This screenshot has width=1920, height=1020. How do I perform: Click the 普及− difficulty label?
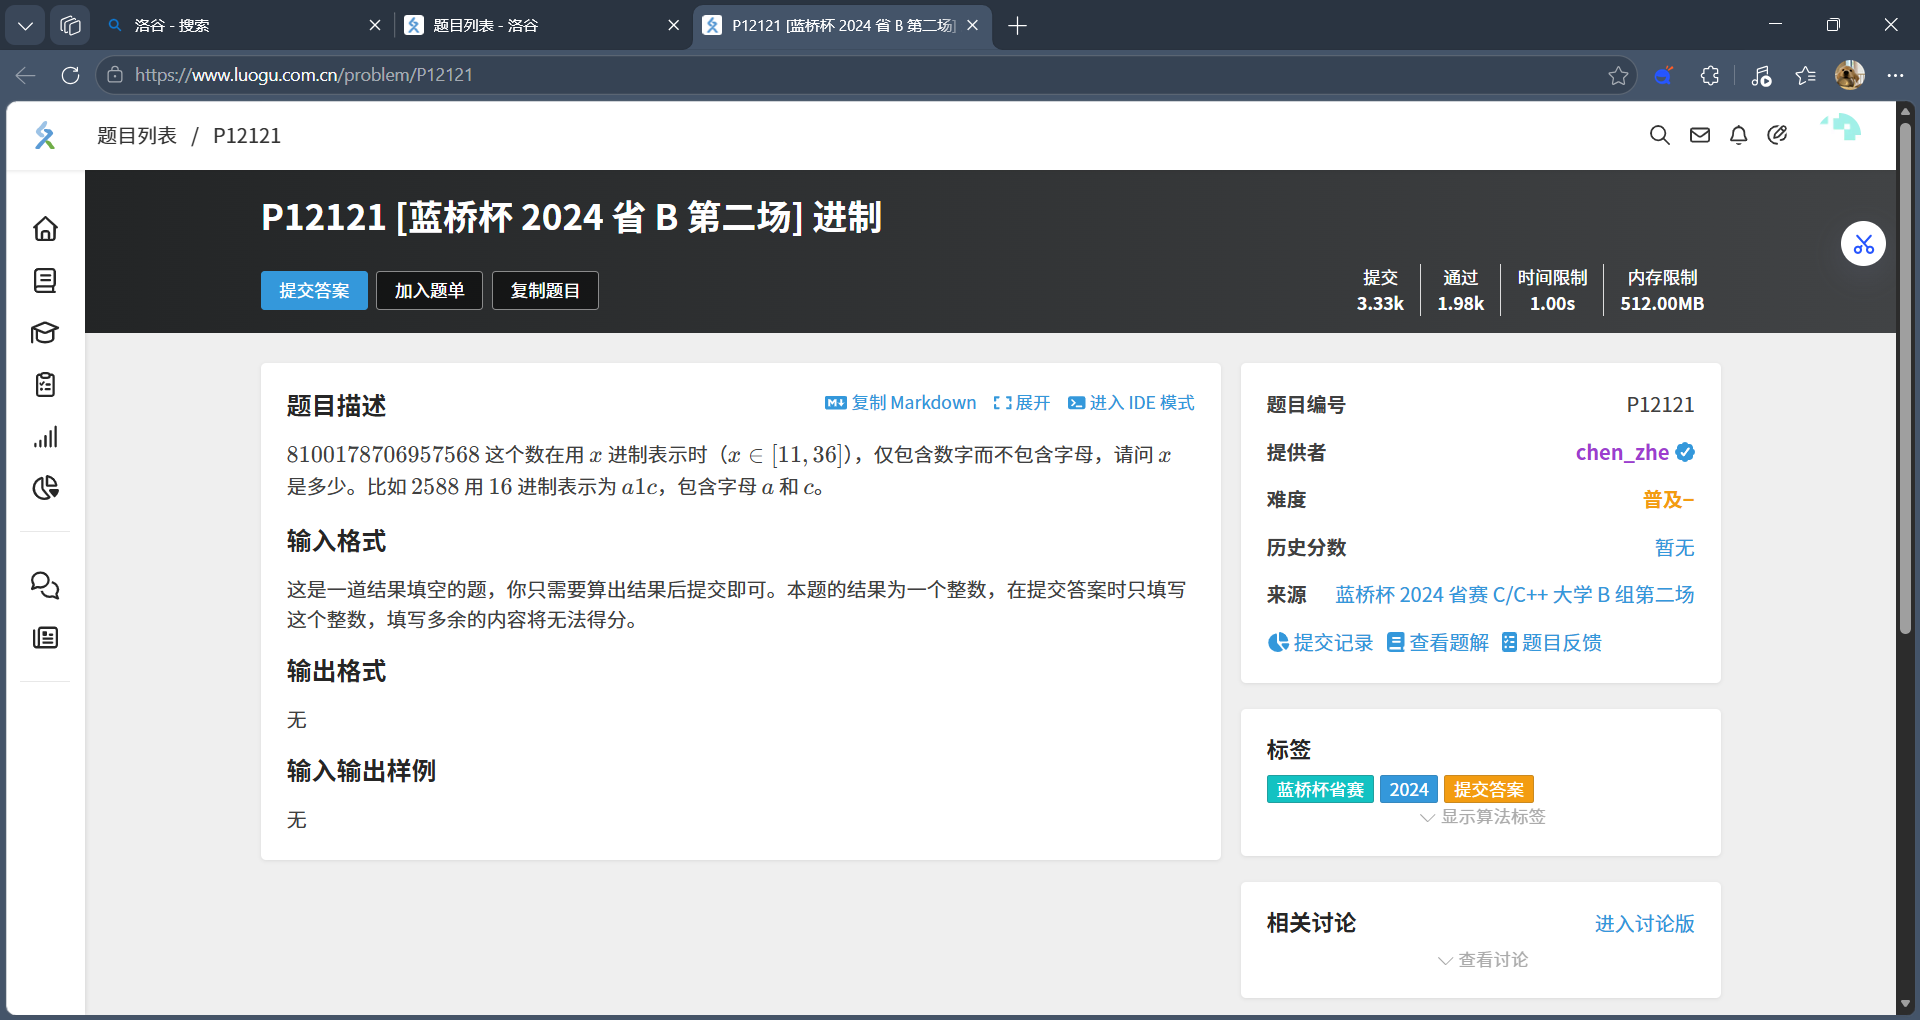(1668, 500)
